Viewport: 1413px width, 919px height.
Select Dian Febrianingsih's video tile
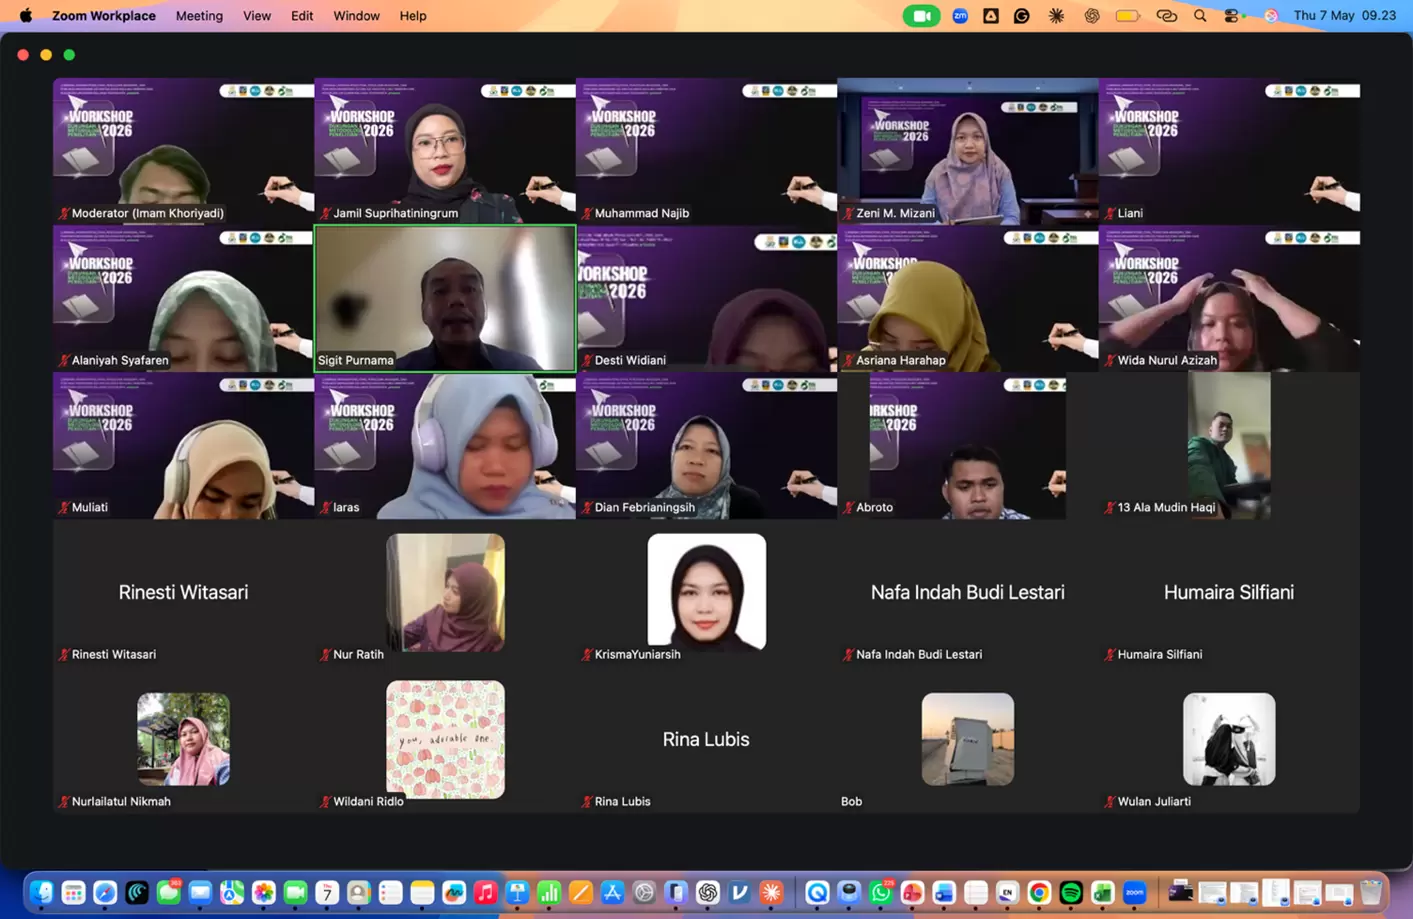coord(706,445)
